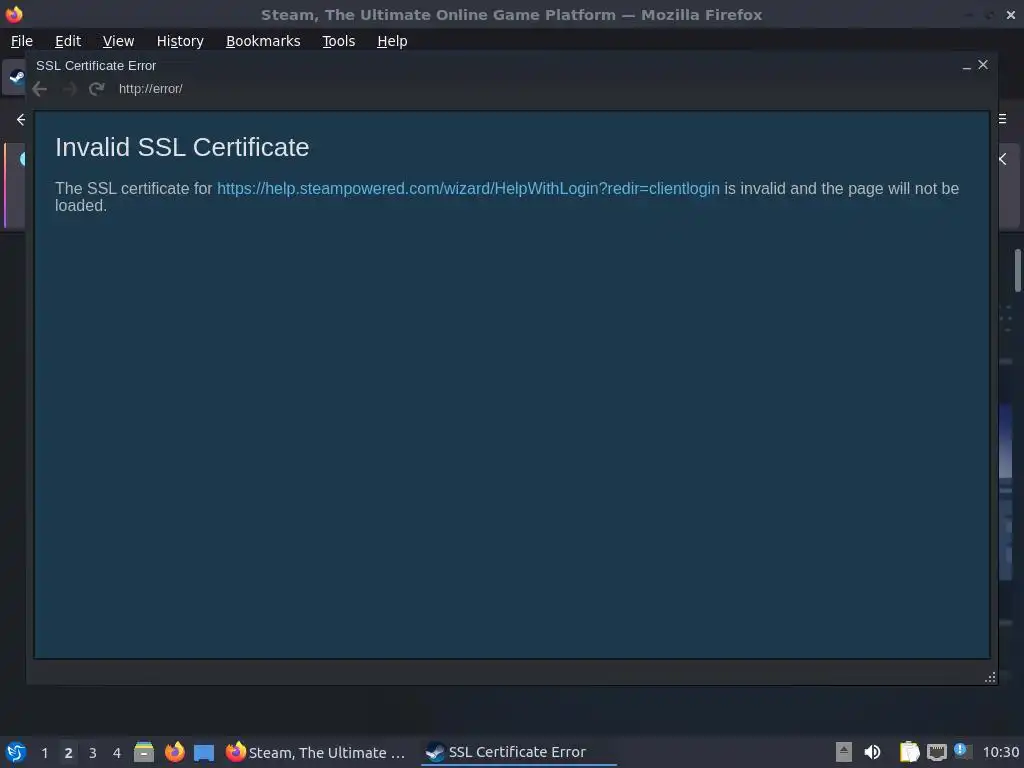Click Firefox back arrow behind error window

[x=21, y=120]
